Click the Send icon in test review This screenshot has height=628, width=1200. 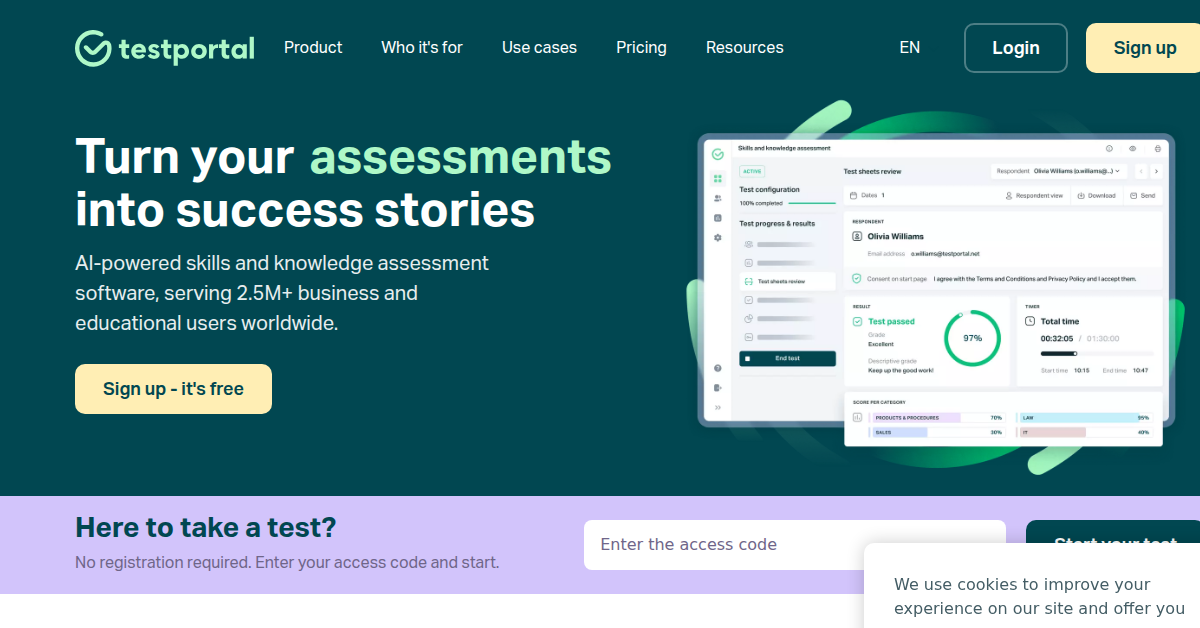[1133, 196]
